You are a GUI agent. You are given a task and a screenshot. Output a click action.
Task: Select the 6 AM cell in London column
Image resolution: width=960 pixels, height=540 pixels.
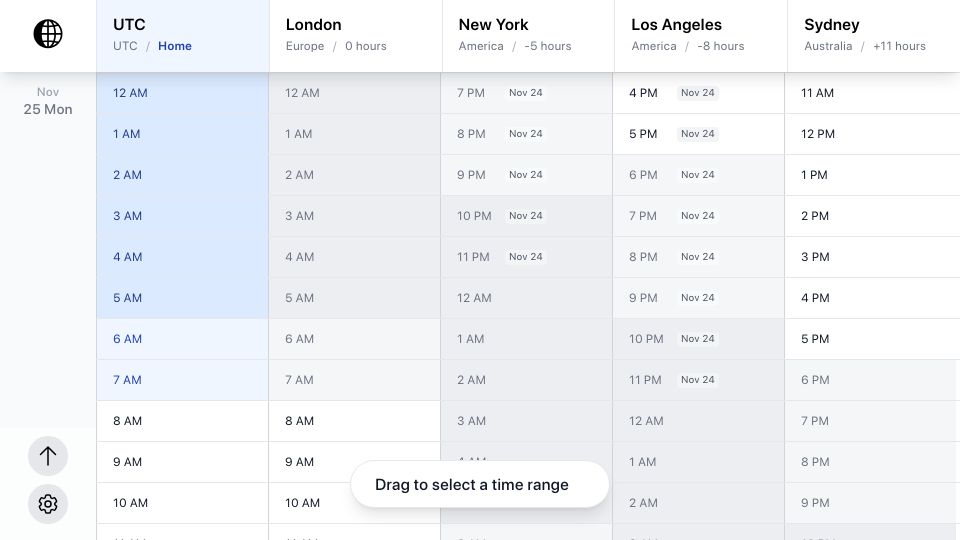click(354, 339)
